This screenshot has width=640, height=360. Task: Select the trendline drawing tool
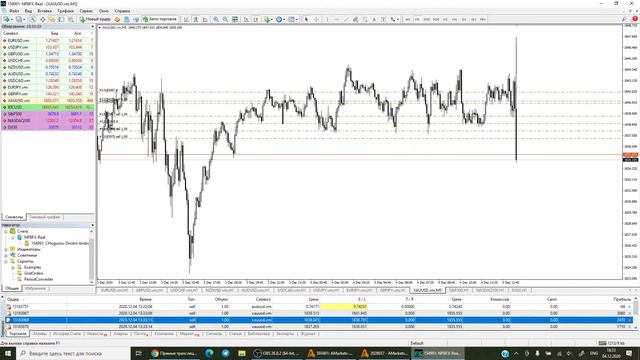pyautogui.click(x=347, y=19)
